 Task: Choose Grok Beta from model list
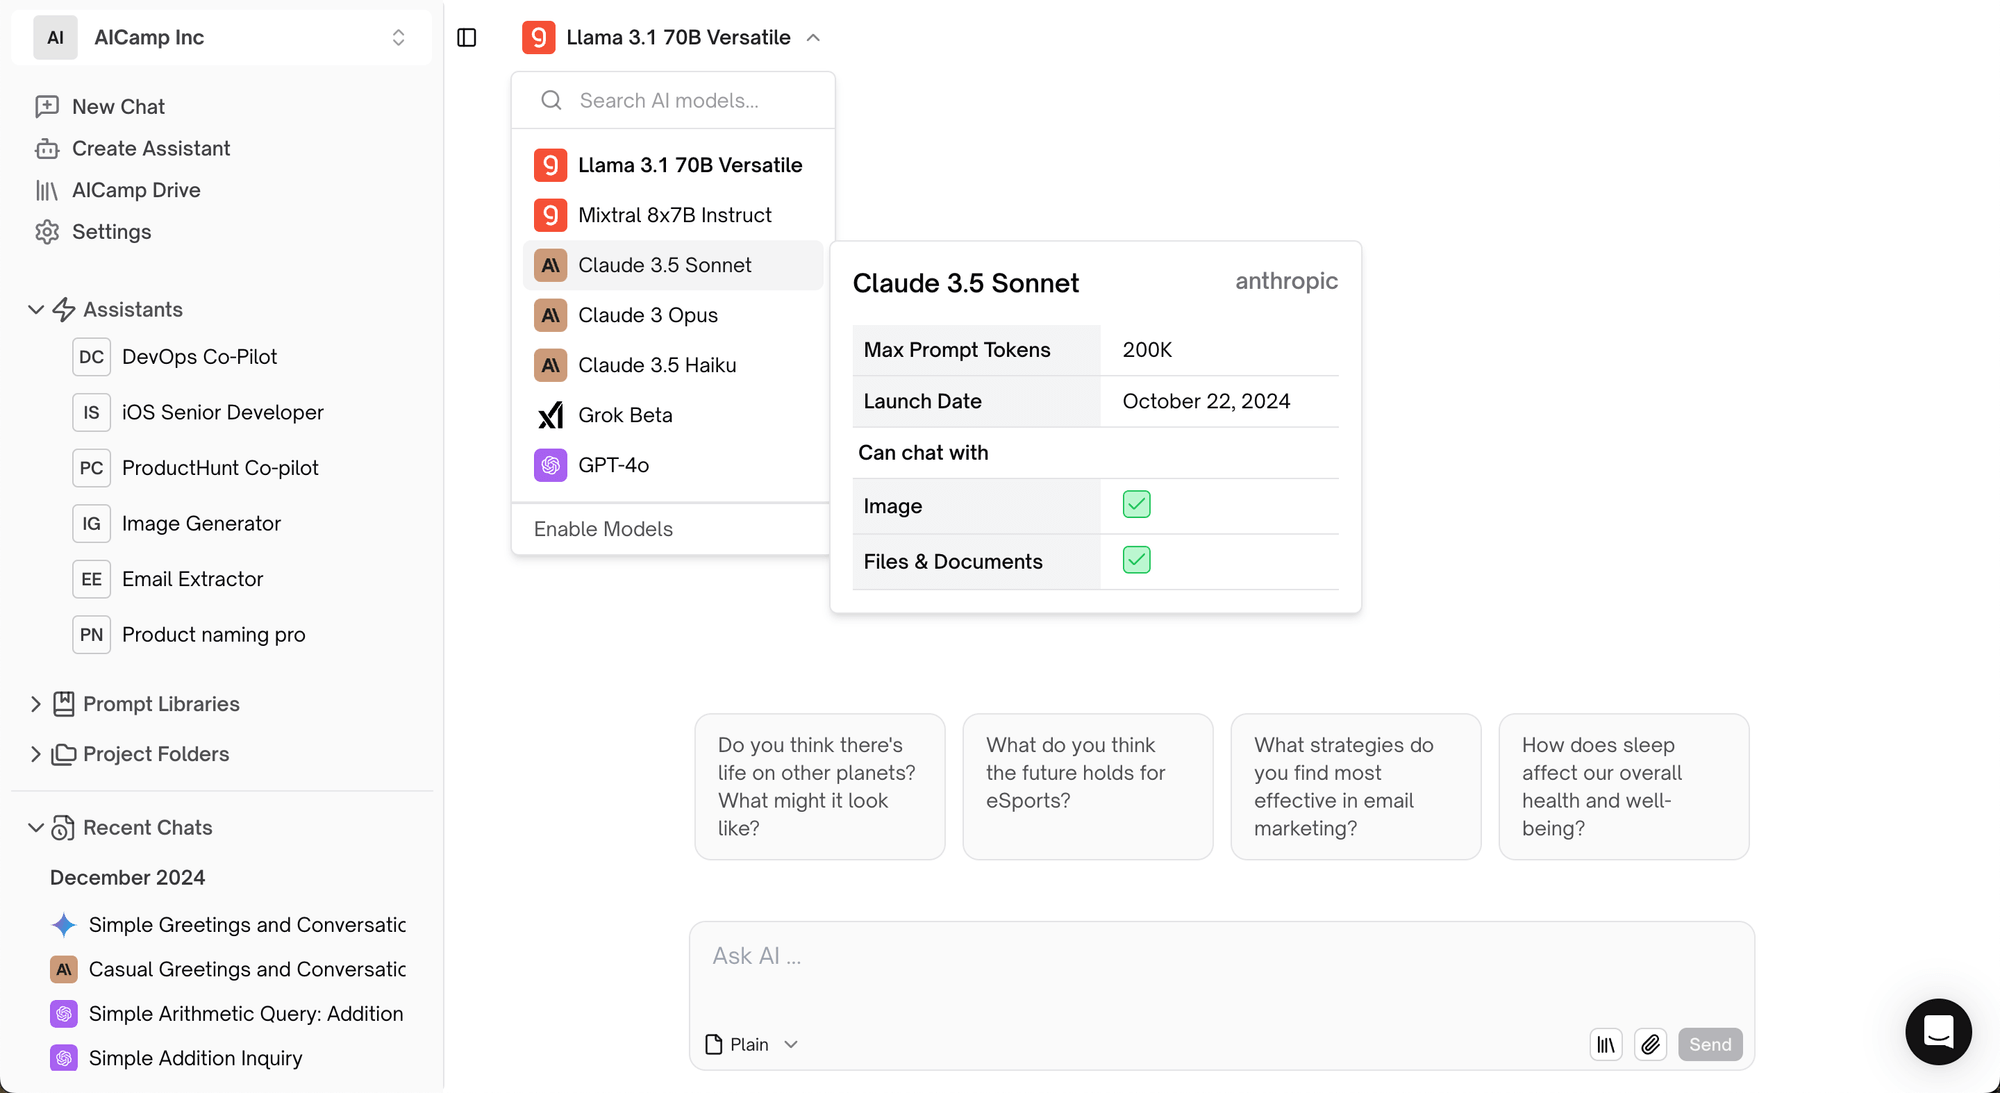point(625,415)
